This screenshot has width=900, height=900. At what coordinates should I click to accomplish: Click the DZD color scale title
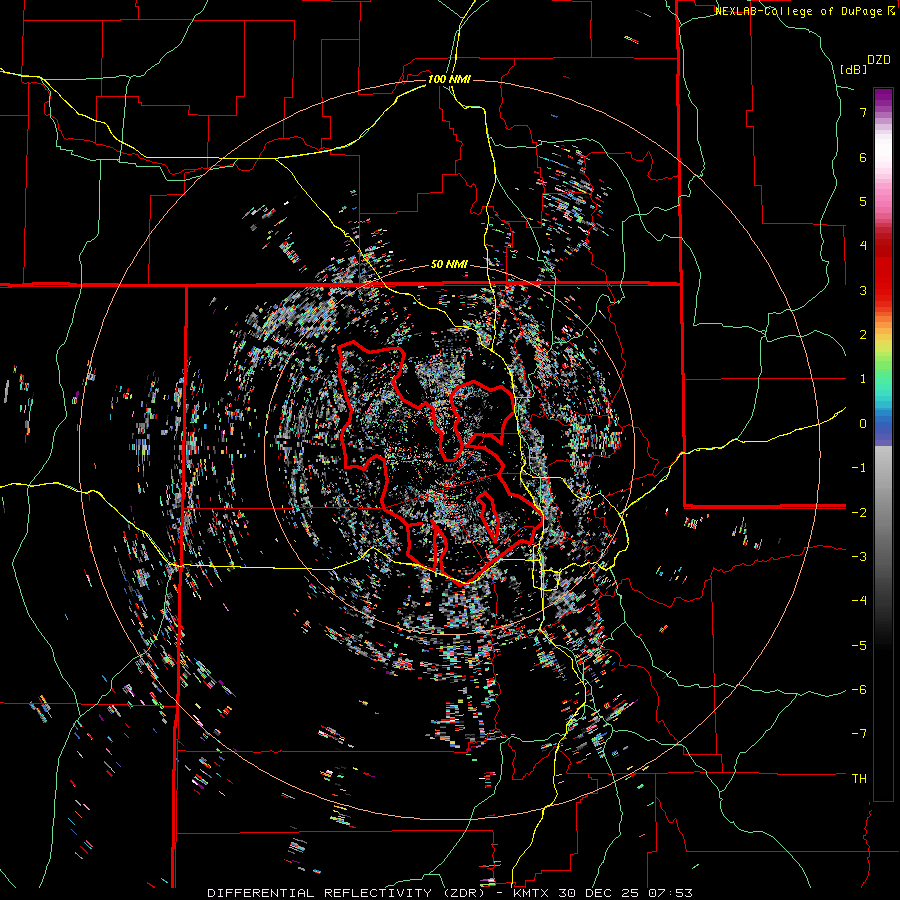pyautogui.click(x=879, y=60)
